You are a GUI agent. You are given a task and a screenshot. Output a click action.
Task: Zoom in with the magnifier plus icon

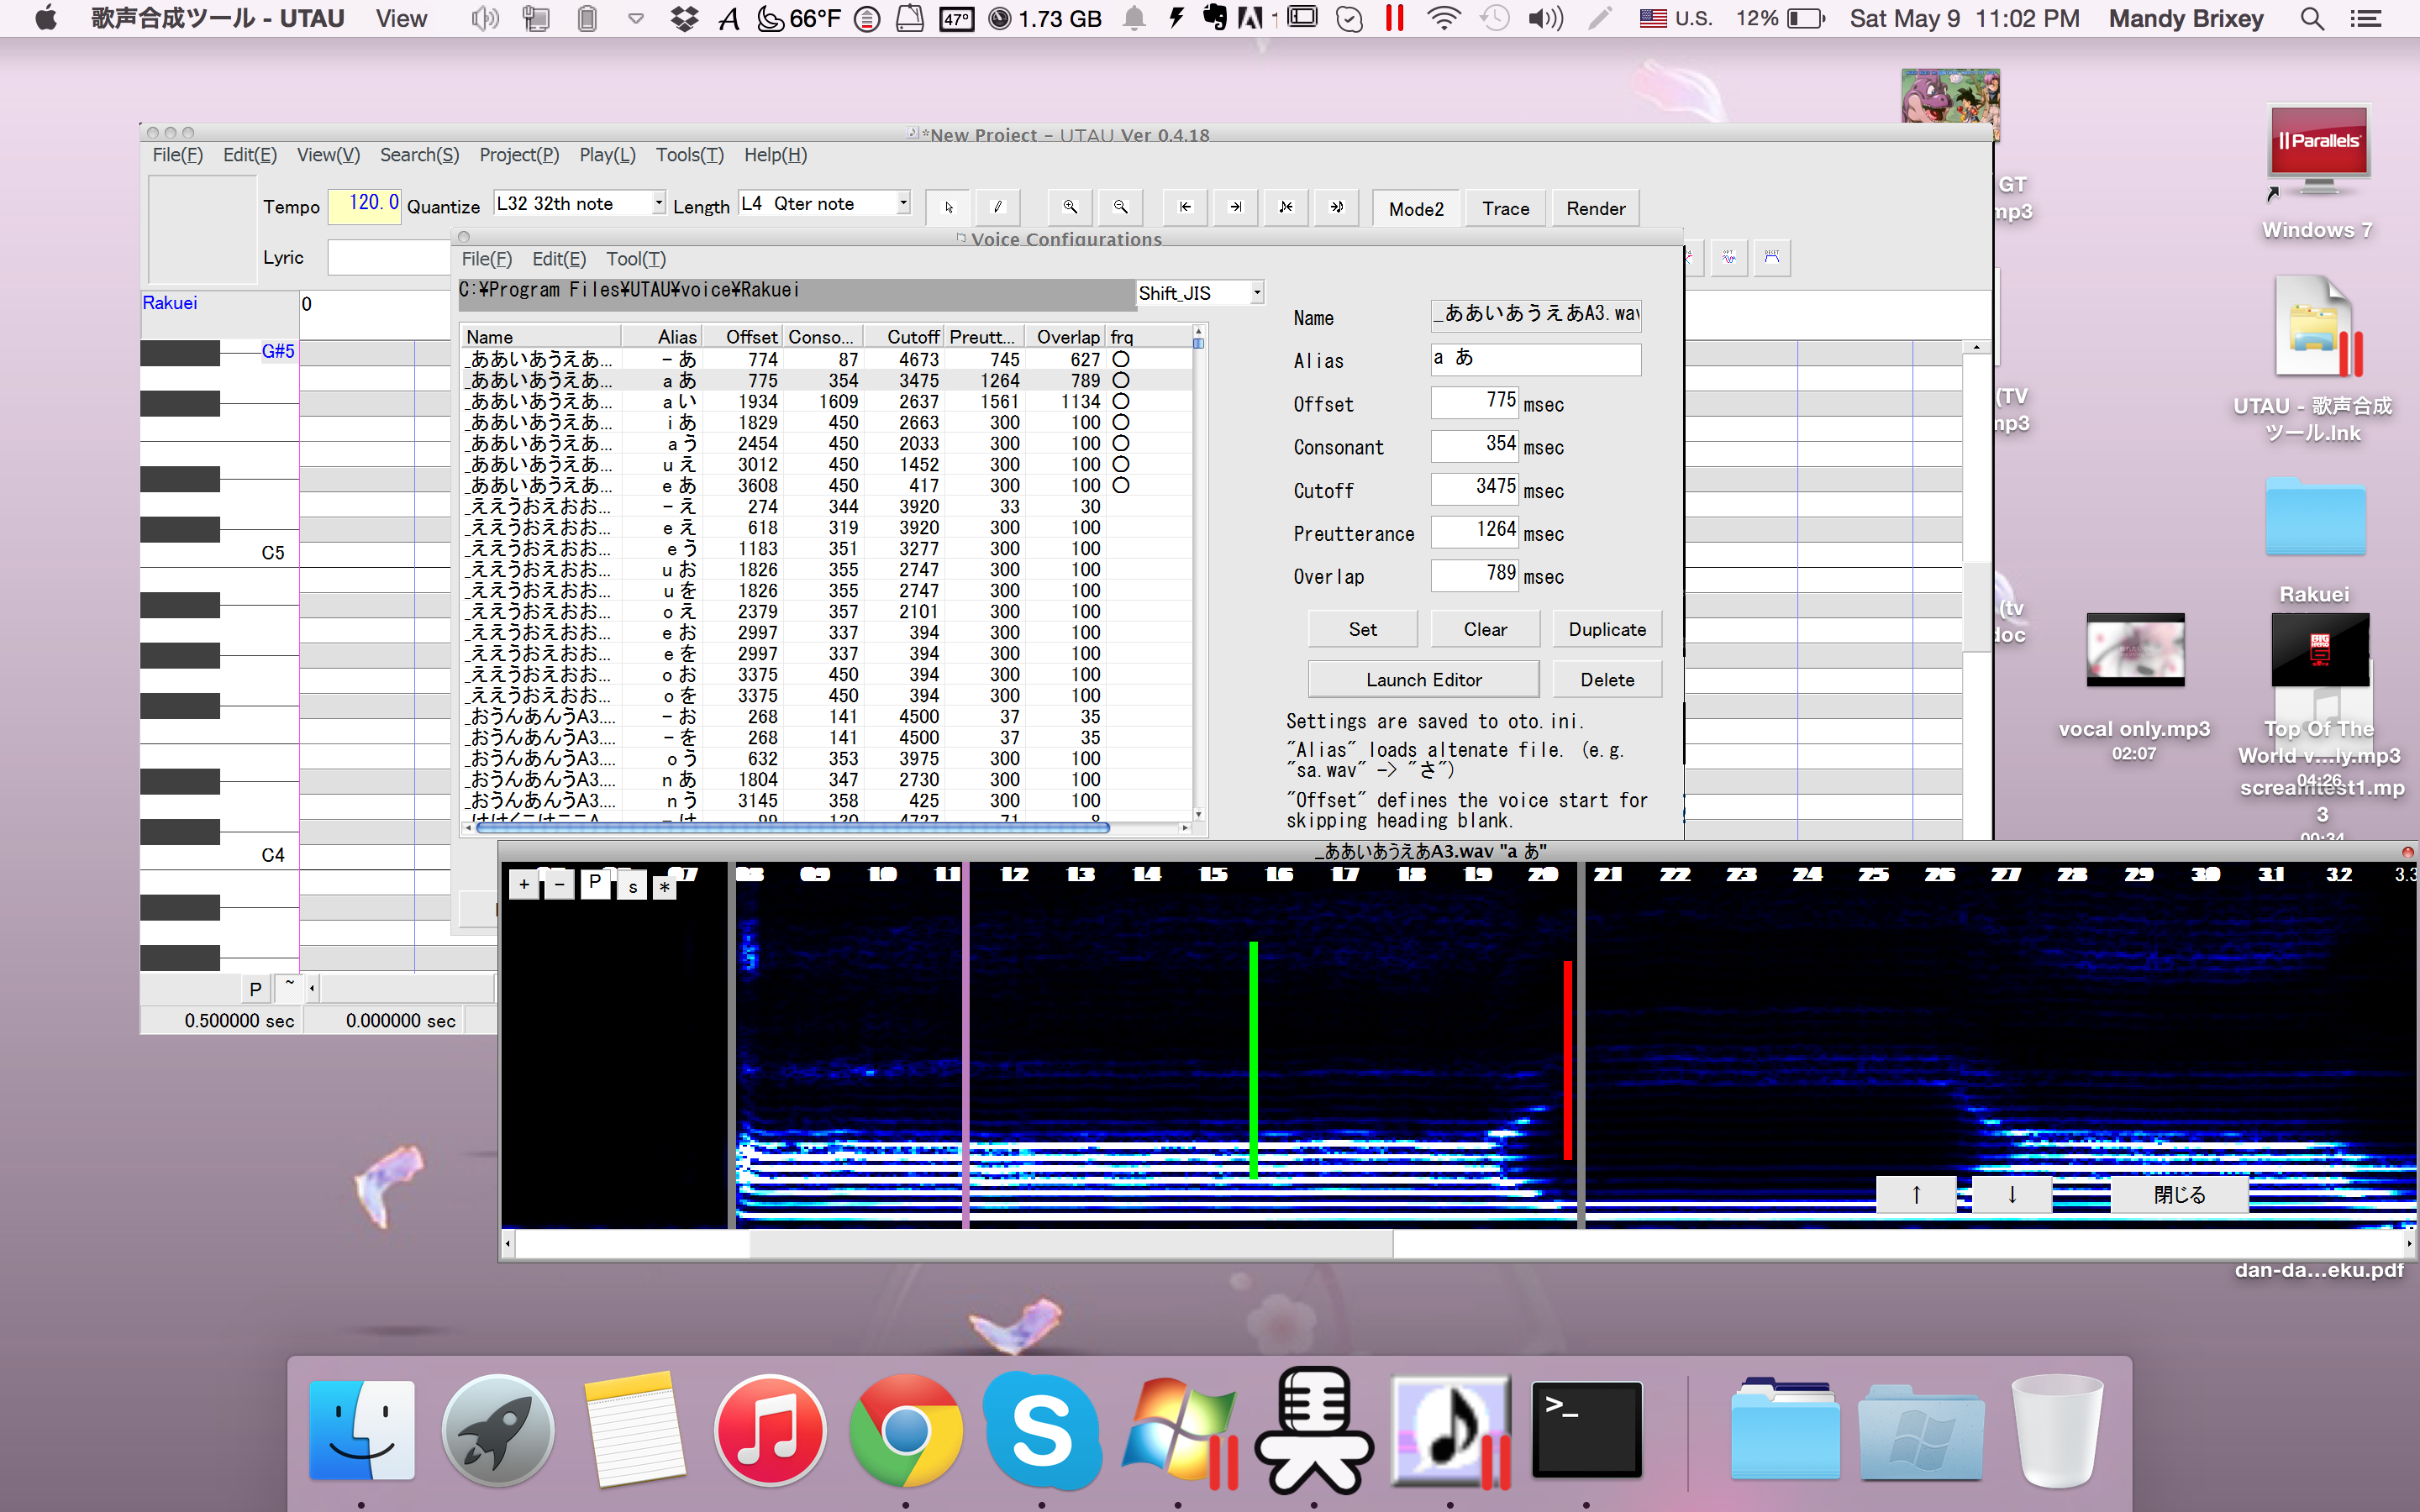(x=1070, y=207)
